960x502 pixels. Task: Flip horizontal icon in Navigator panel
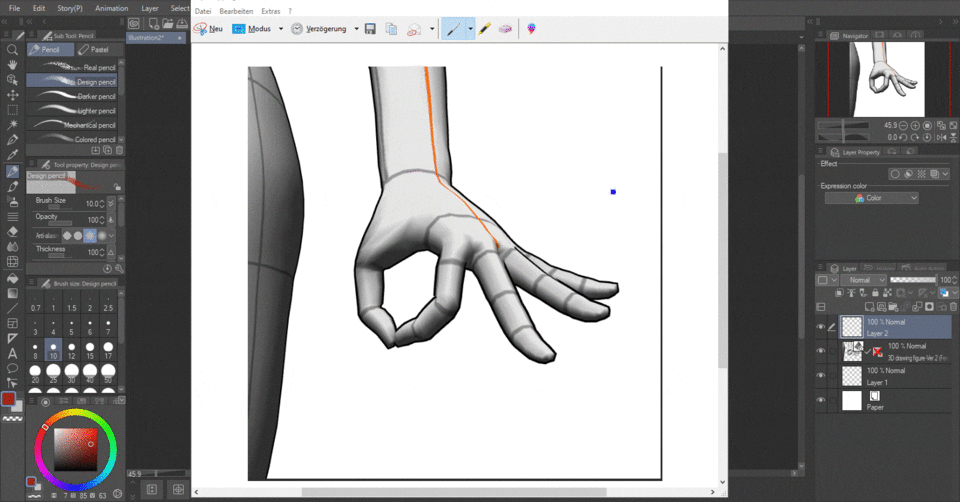pyautogui.click(x=942, y=137)
